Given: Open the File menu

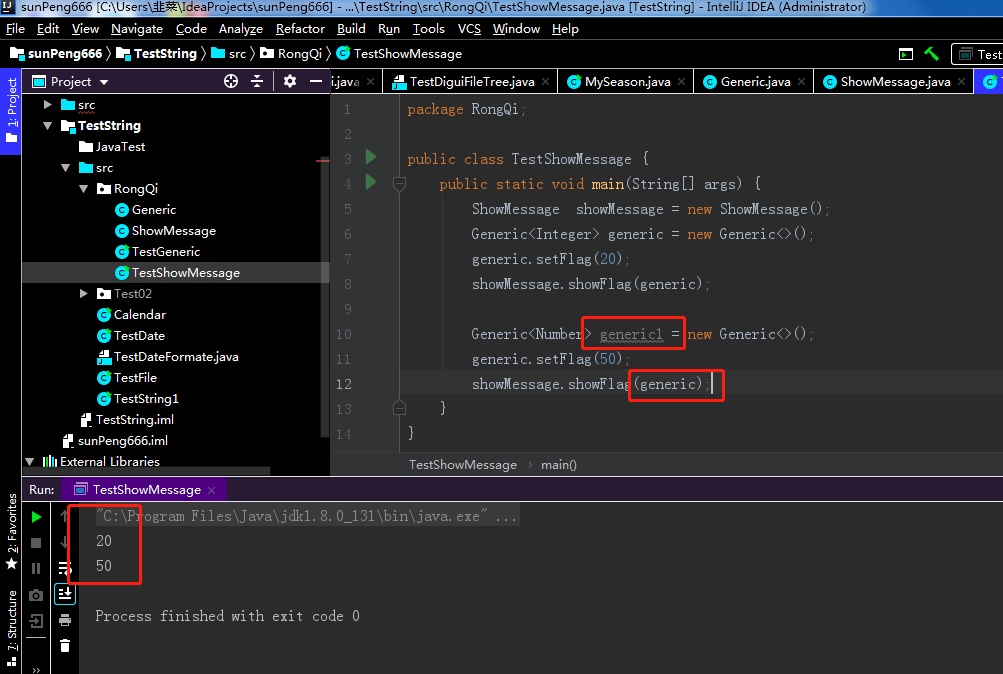Looking at the screenshot, I should (15, 29).
